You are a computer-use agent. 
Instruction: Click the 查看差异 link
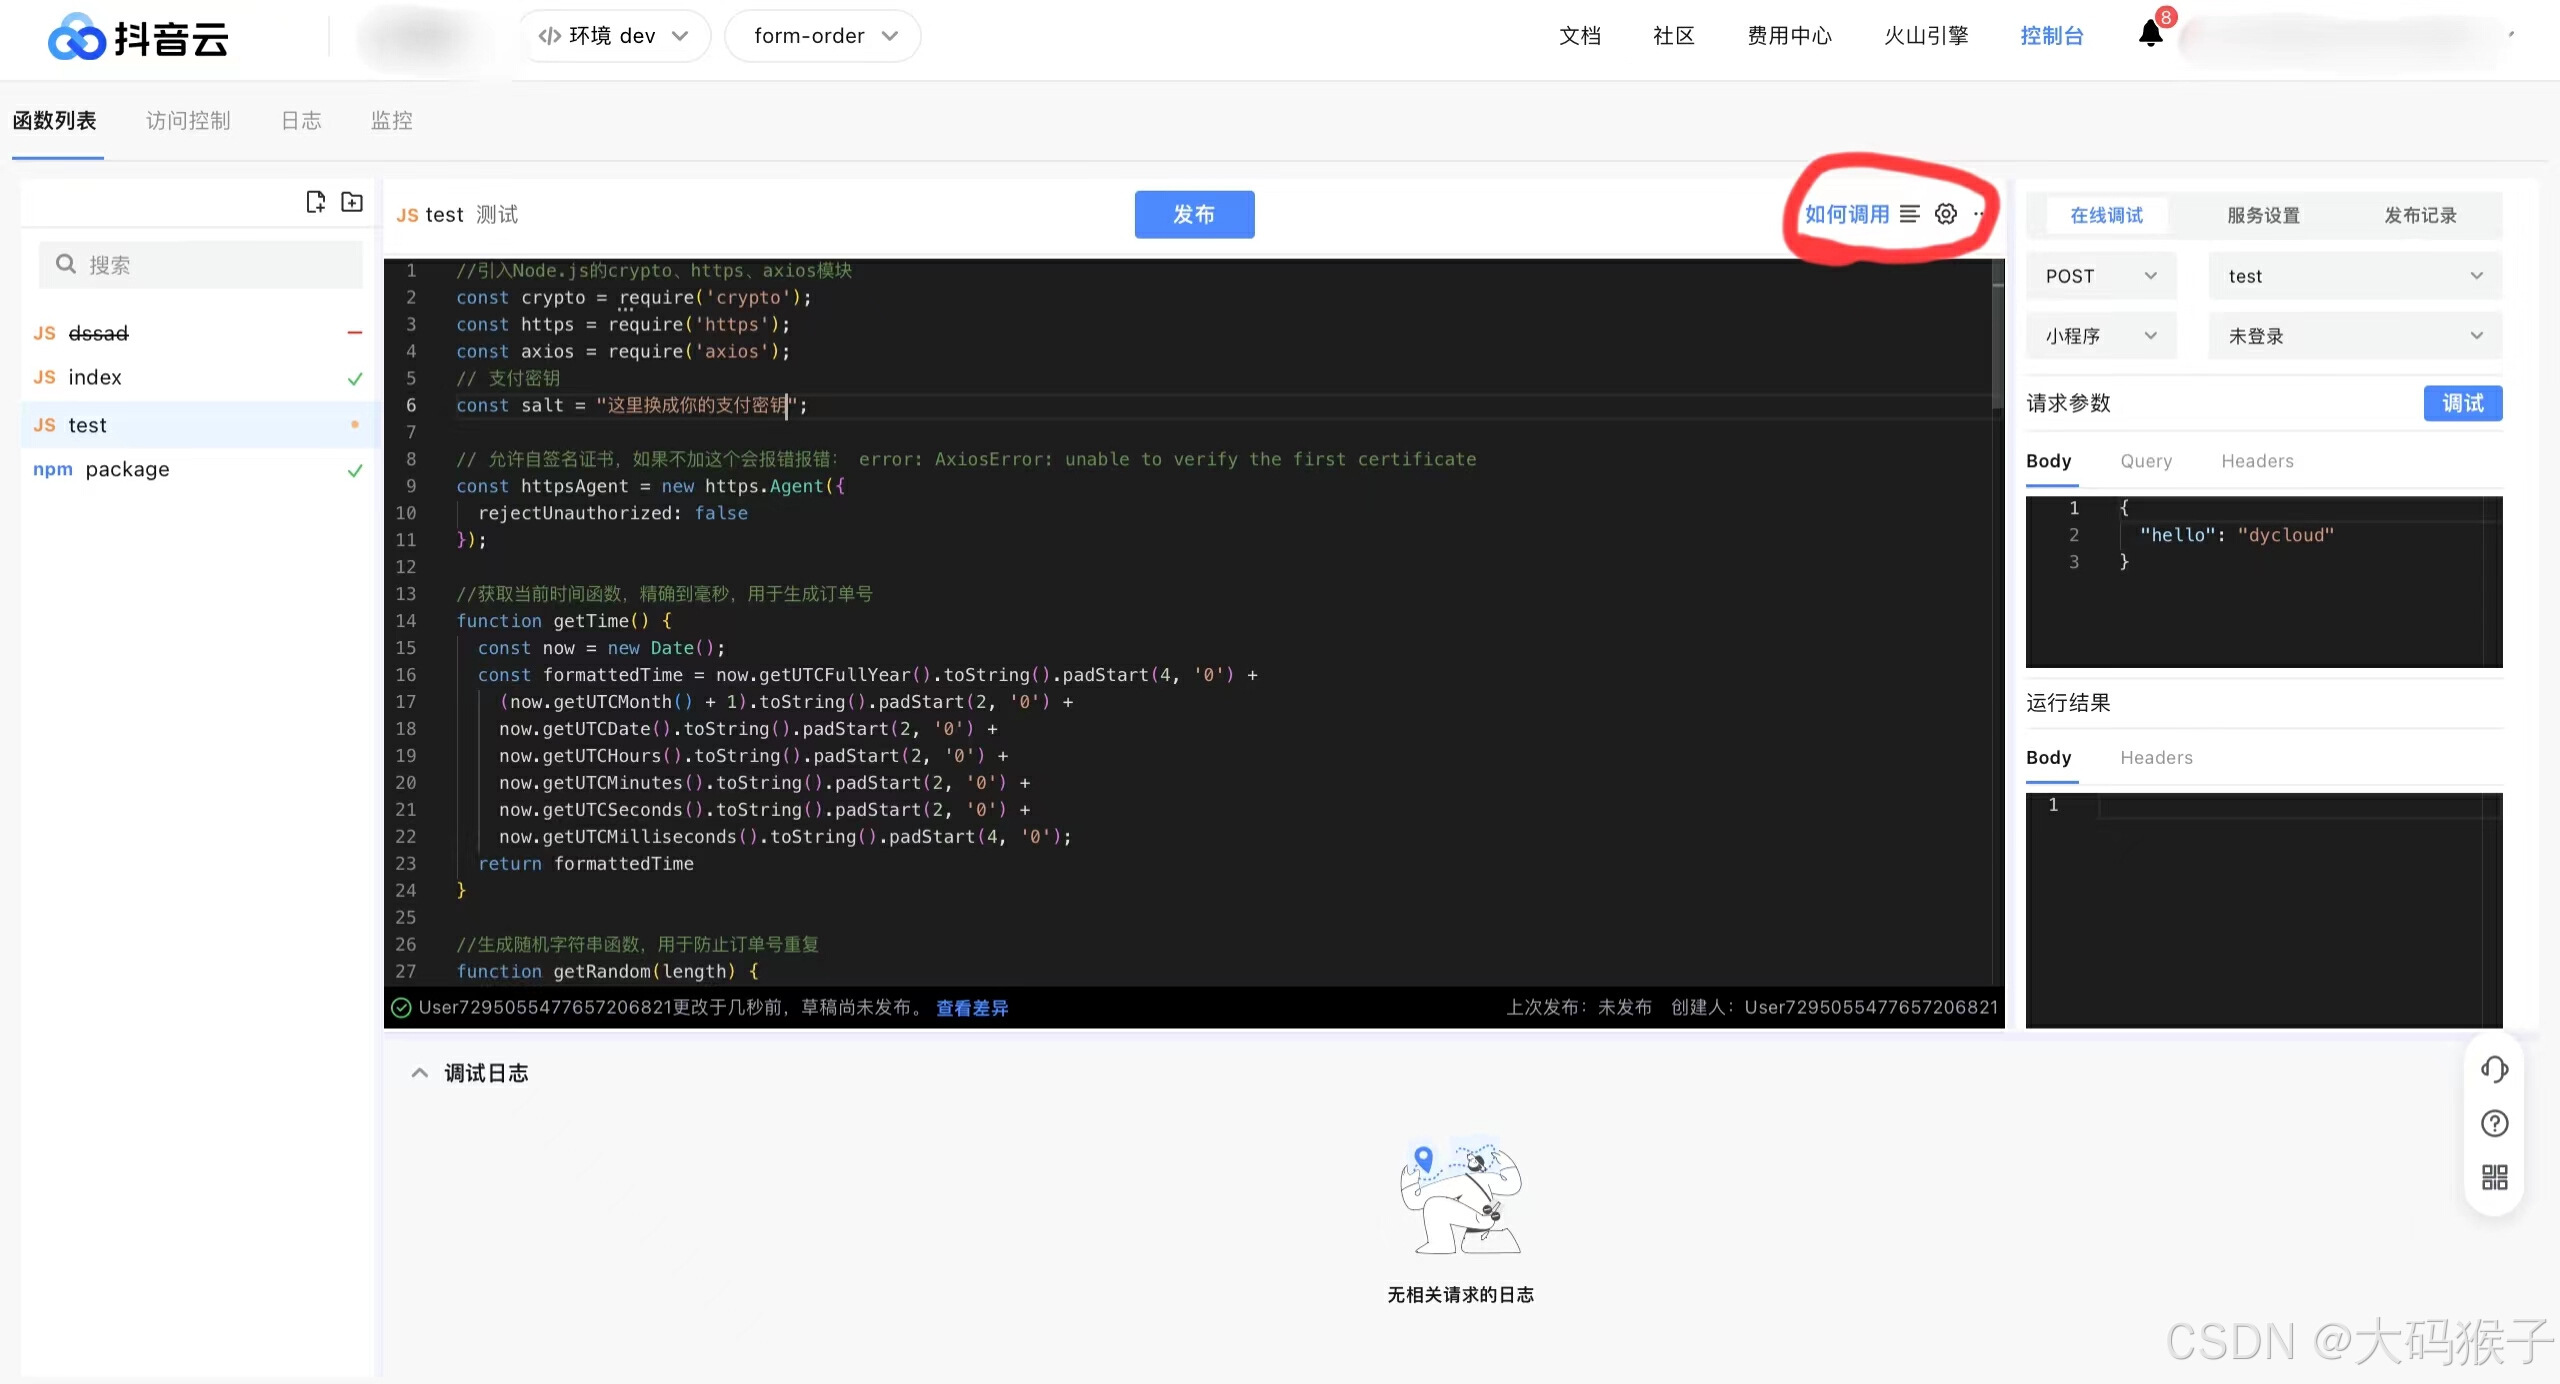tap(971, 1008)
